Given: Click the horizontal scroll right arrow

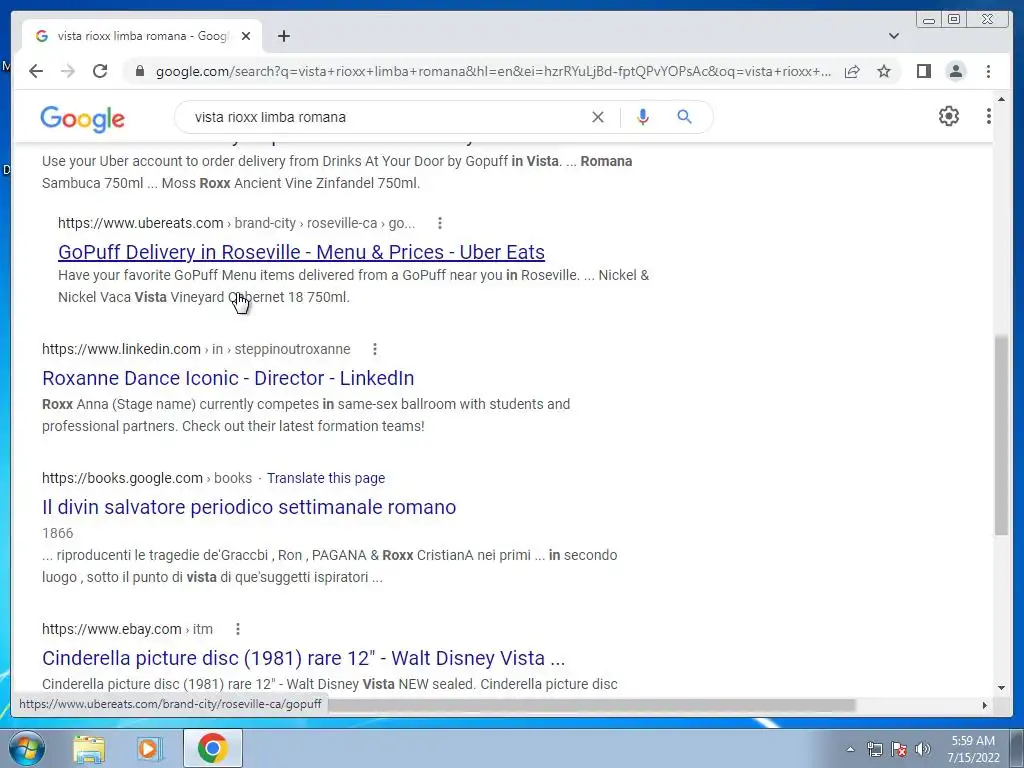Looking at the screenshot, I should pos(985,705).
